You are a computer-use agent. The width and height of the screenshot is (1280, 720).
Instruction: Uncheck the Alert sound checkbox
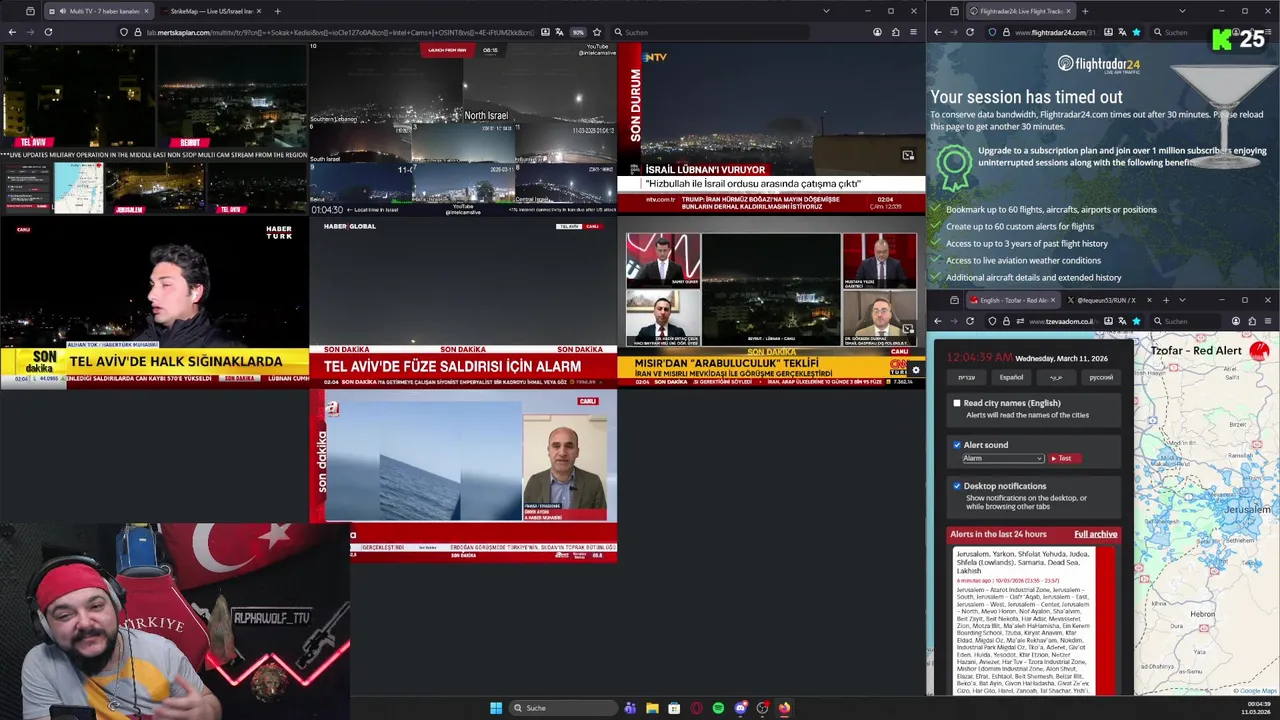click(957, 445)
